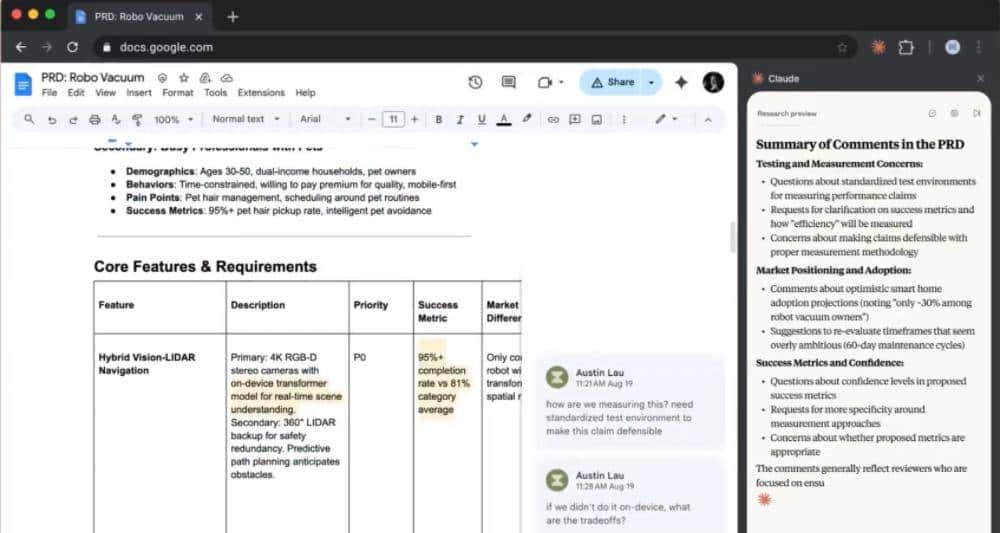Open version history clock icon
The height and width of the screenshot is (533, 1000).
(x=475, y=82)
